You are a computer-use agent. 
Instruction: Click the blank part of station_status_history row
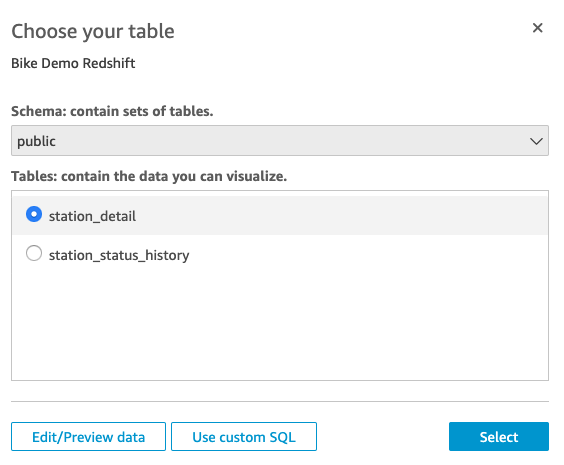point(367,254)
